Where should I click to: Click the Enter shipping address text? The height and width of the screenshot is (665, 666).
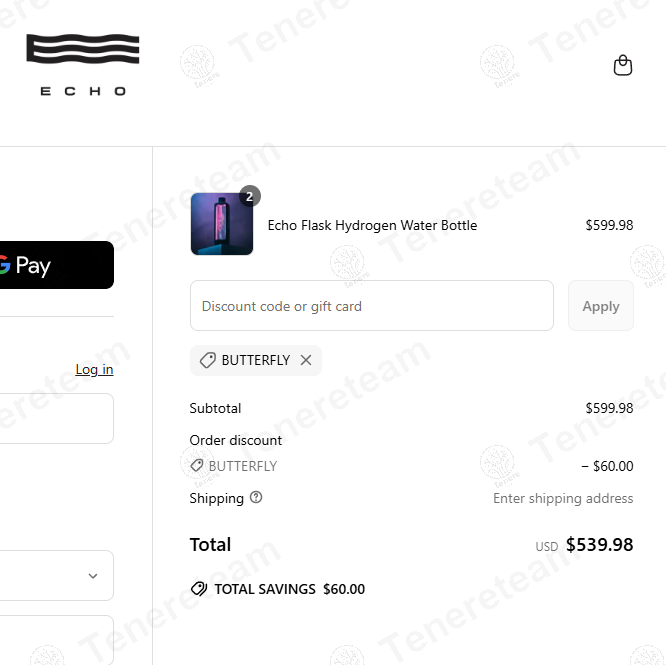(563, 498)
